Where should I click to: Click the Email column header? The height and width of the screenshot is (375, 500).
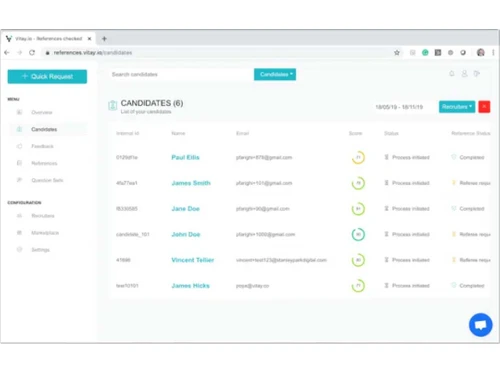243,133
